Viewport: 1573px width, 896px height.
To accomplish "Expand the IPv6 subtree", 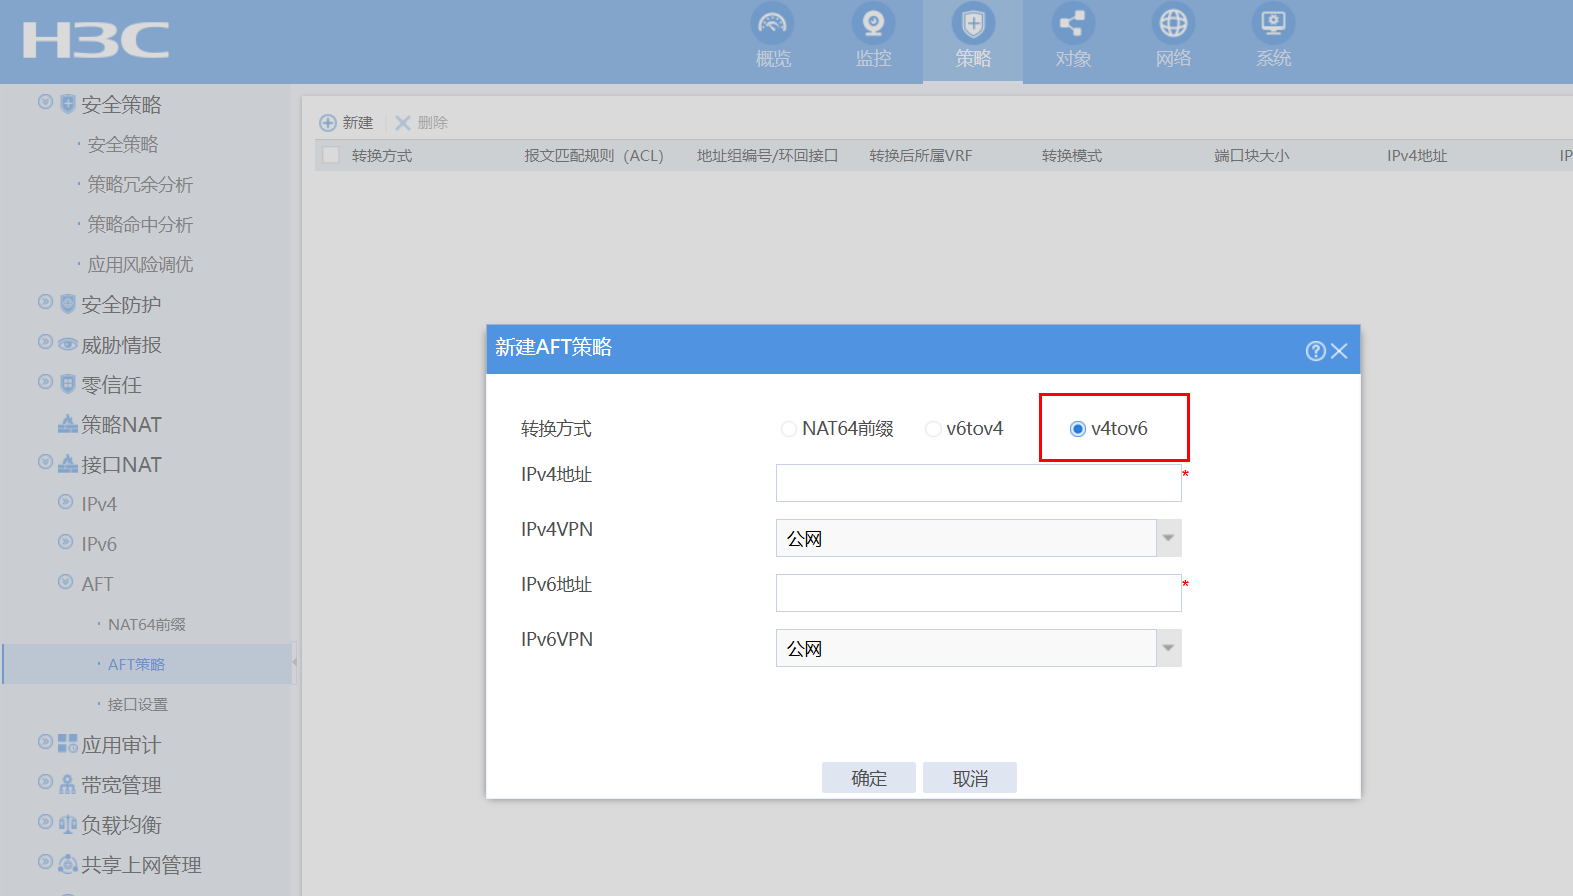I will point(65,542).
